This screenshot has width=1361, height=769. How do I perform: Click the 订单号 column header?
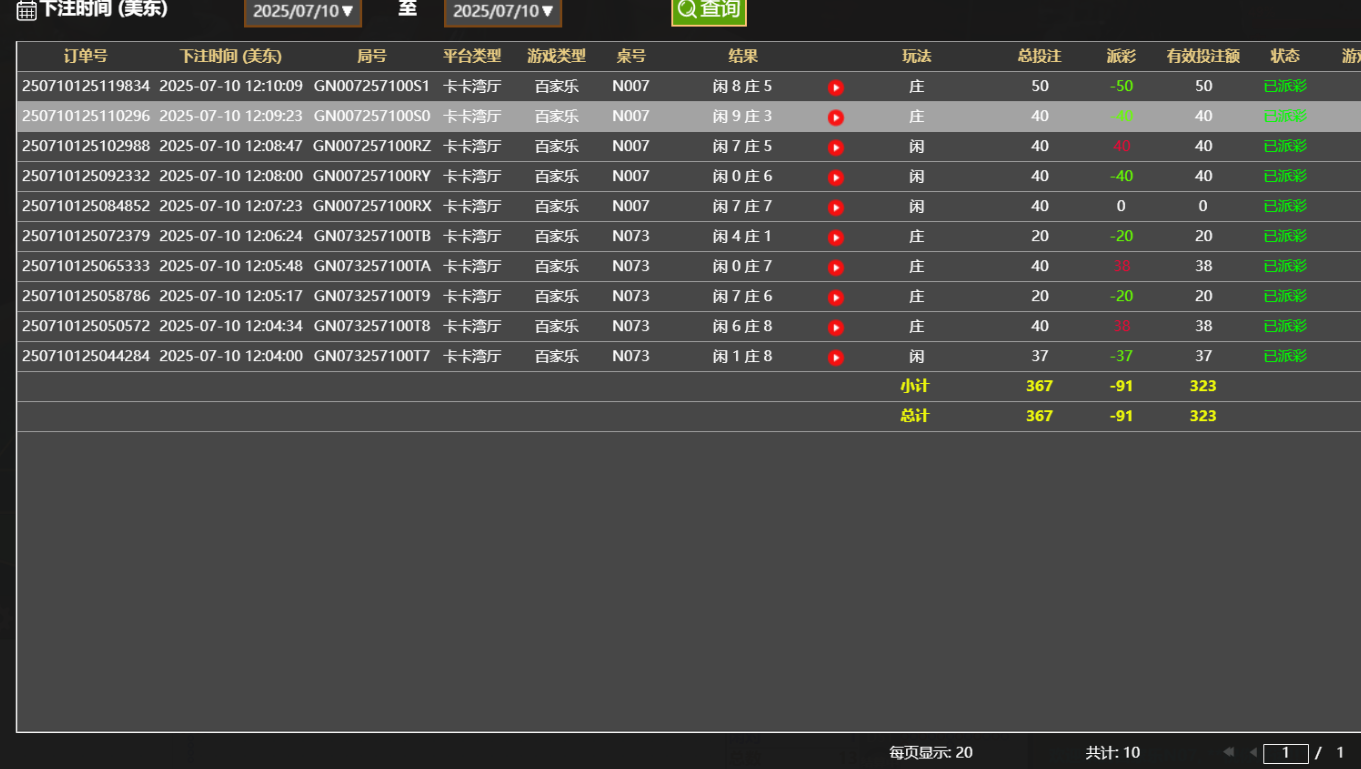pyautogui.click(x=85, y=57)
